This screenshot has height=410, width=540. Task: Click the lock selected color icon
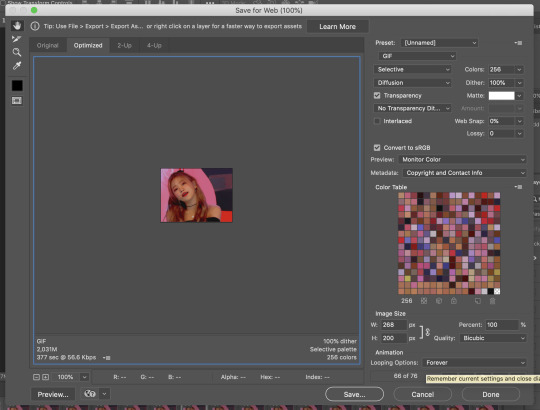click(x=454, y=301)
